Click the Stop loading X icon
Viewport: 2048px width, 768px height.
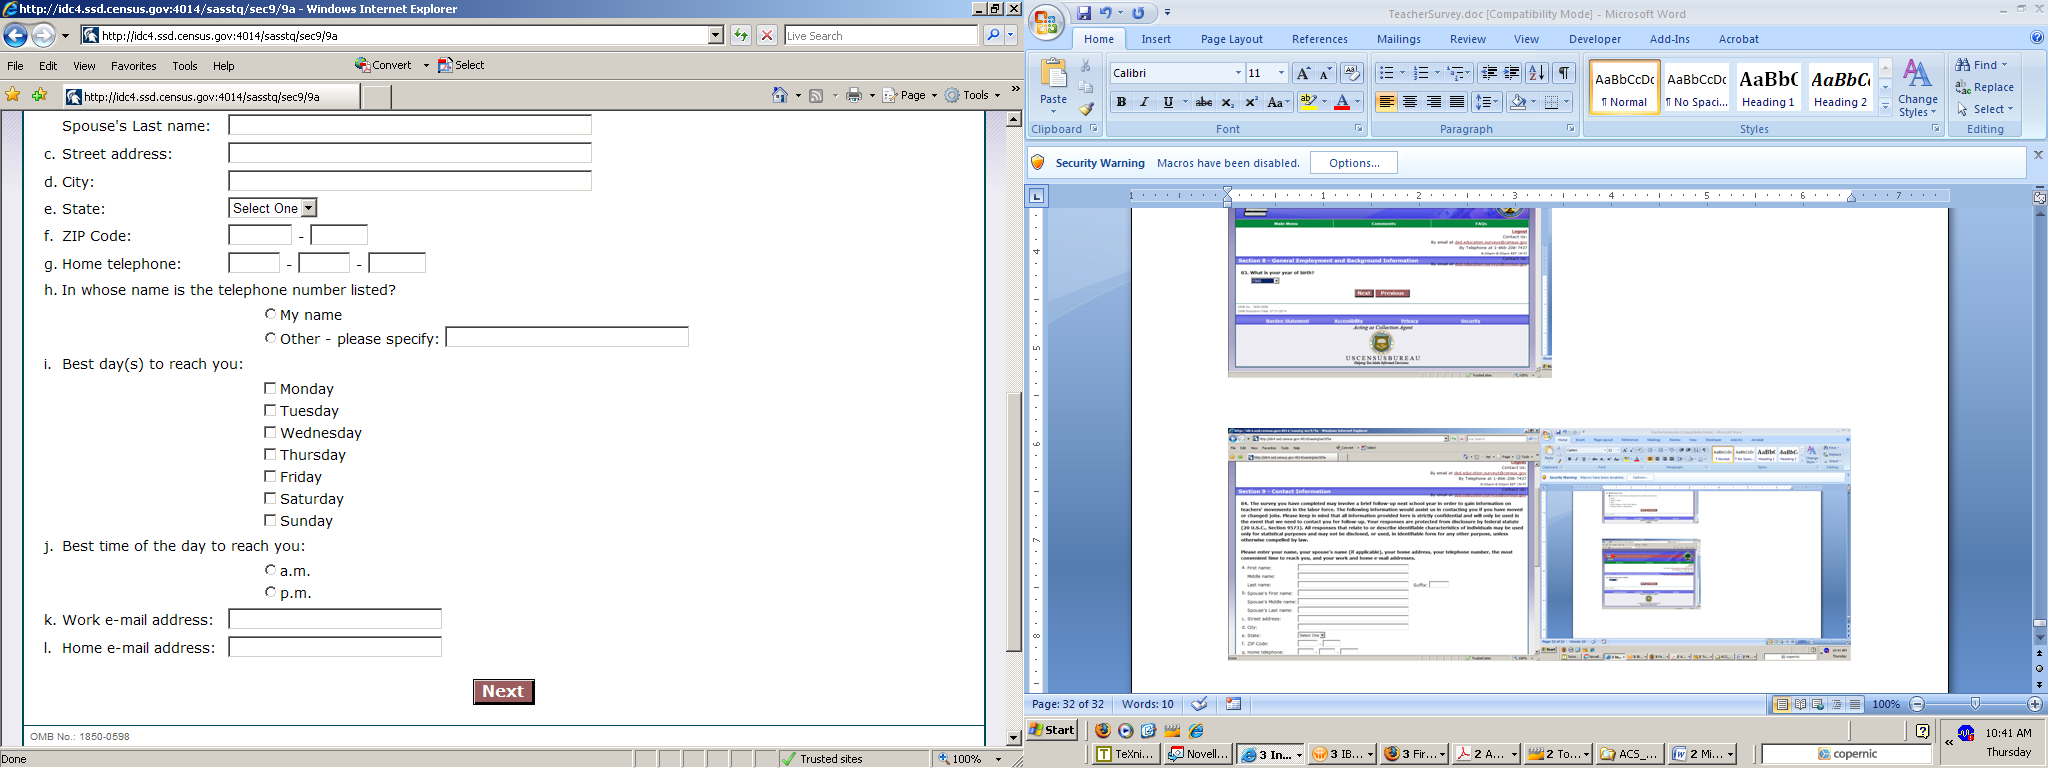767,36
